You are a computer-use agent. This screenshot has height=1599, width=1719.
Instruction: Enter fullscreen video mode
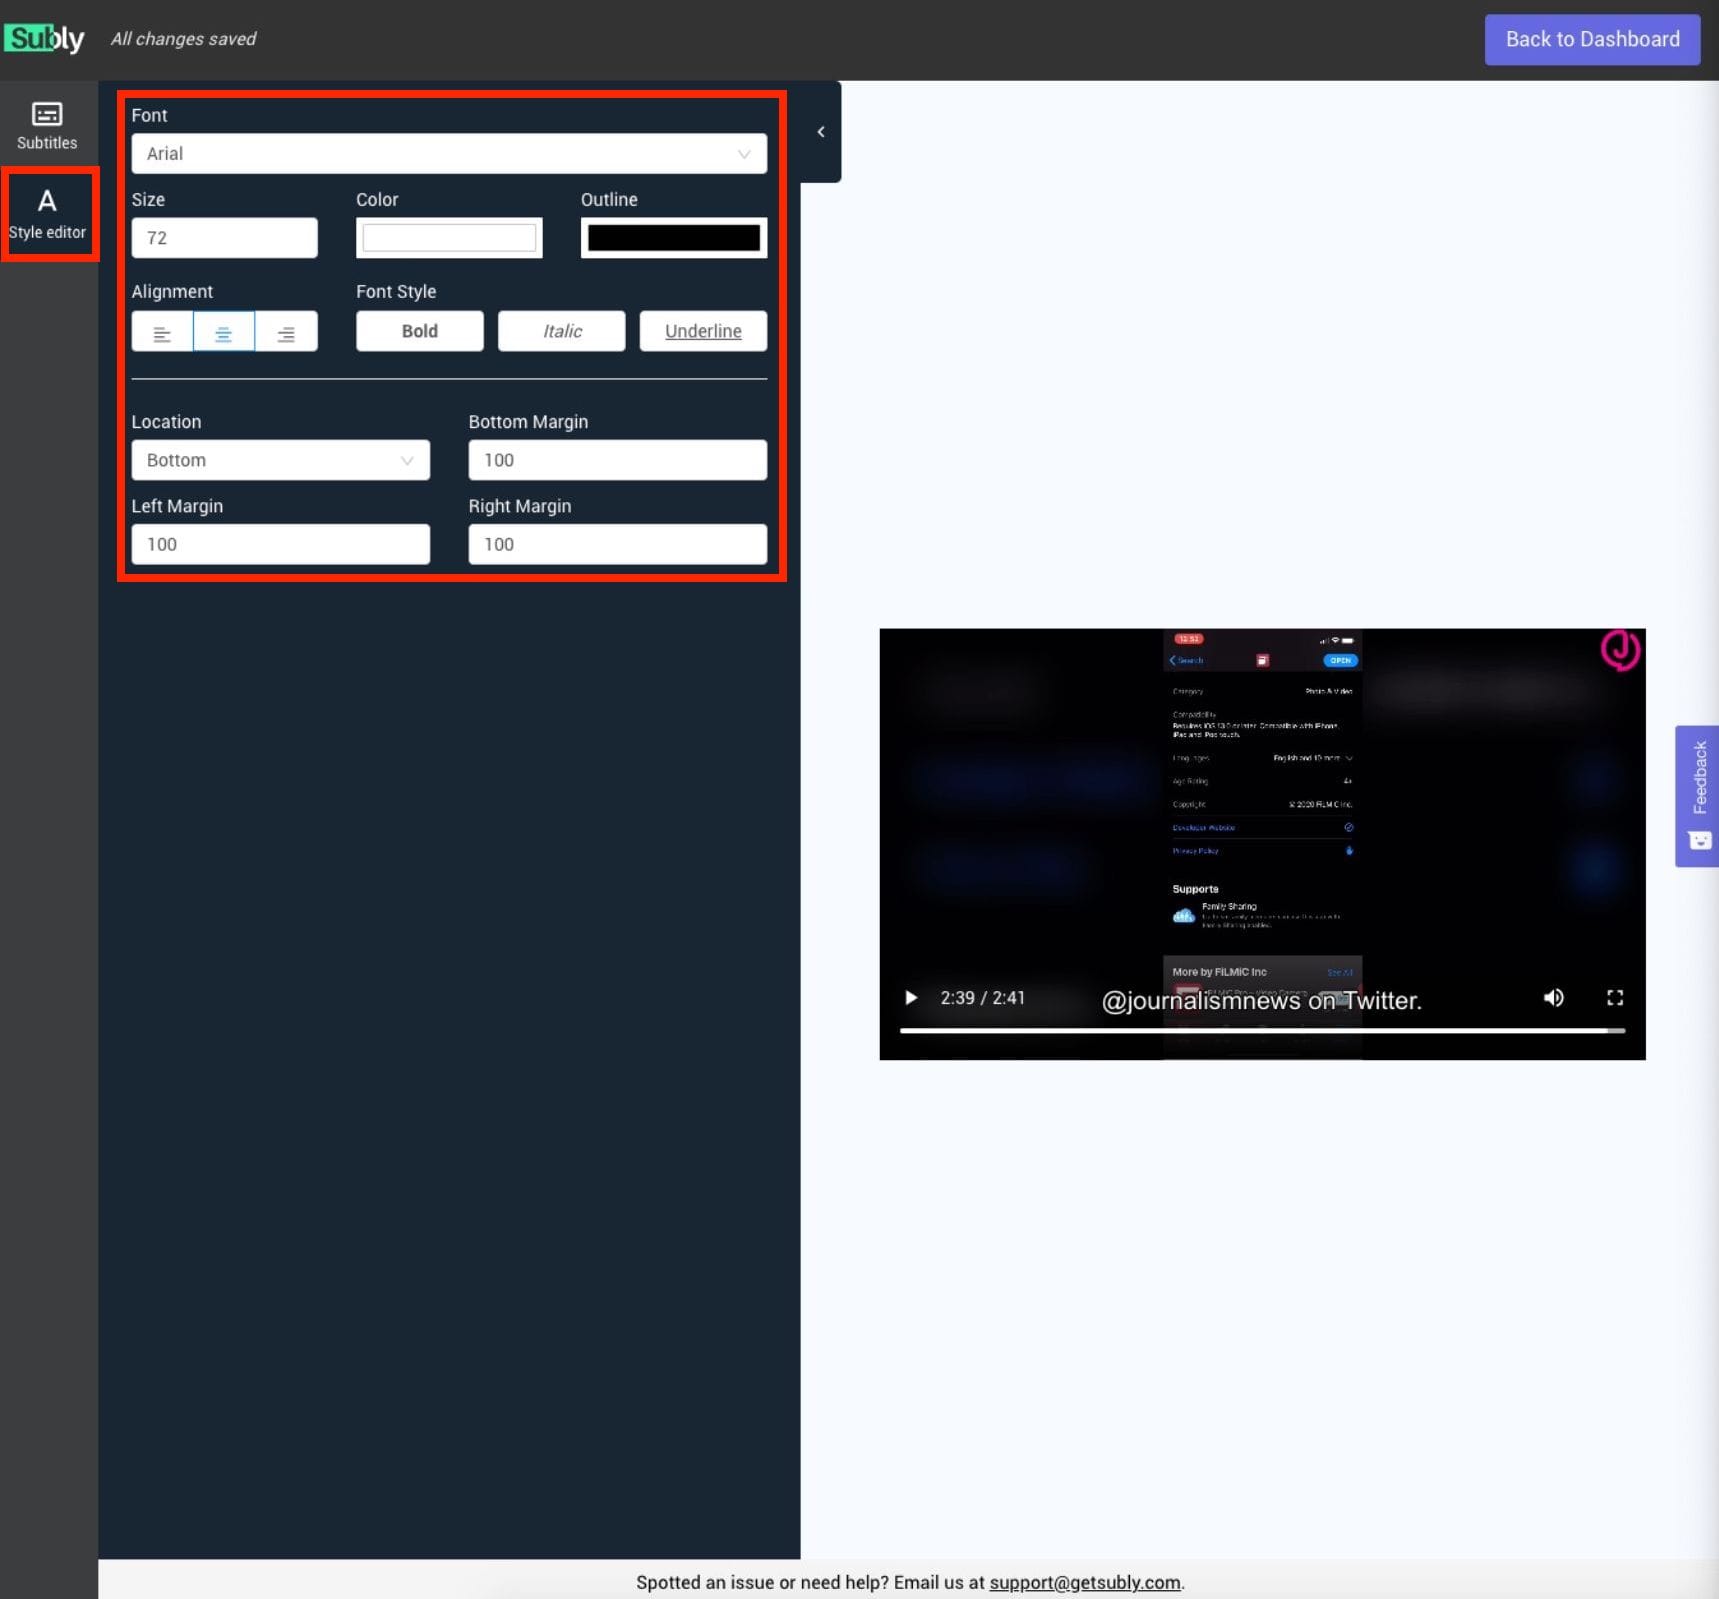pyautogui.click(x=1614, y=998)
